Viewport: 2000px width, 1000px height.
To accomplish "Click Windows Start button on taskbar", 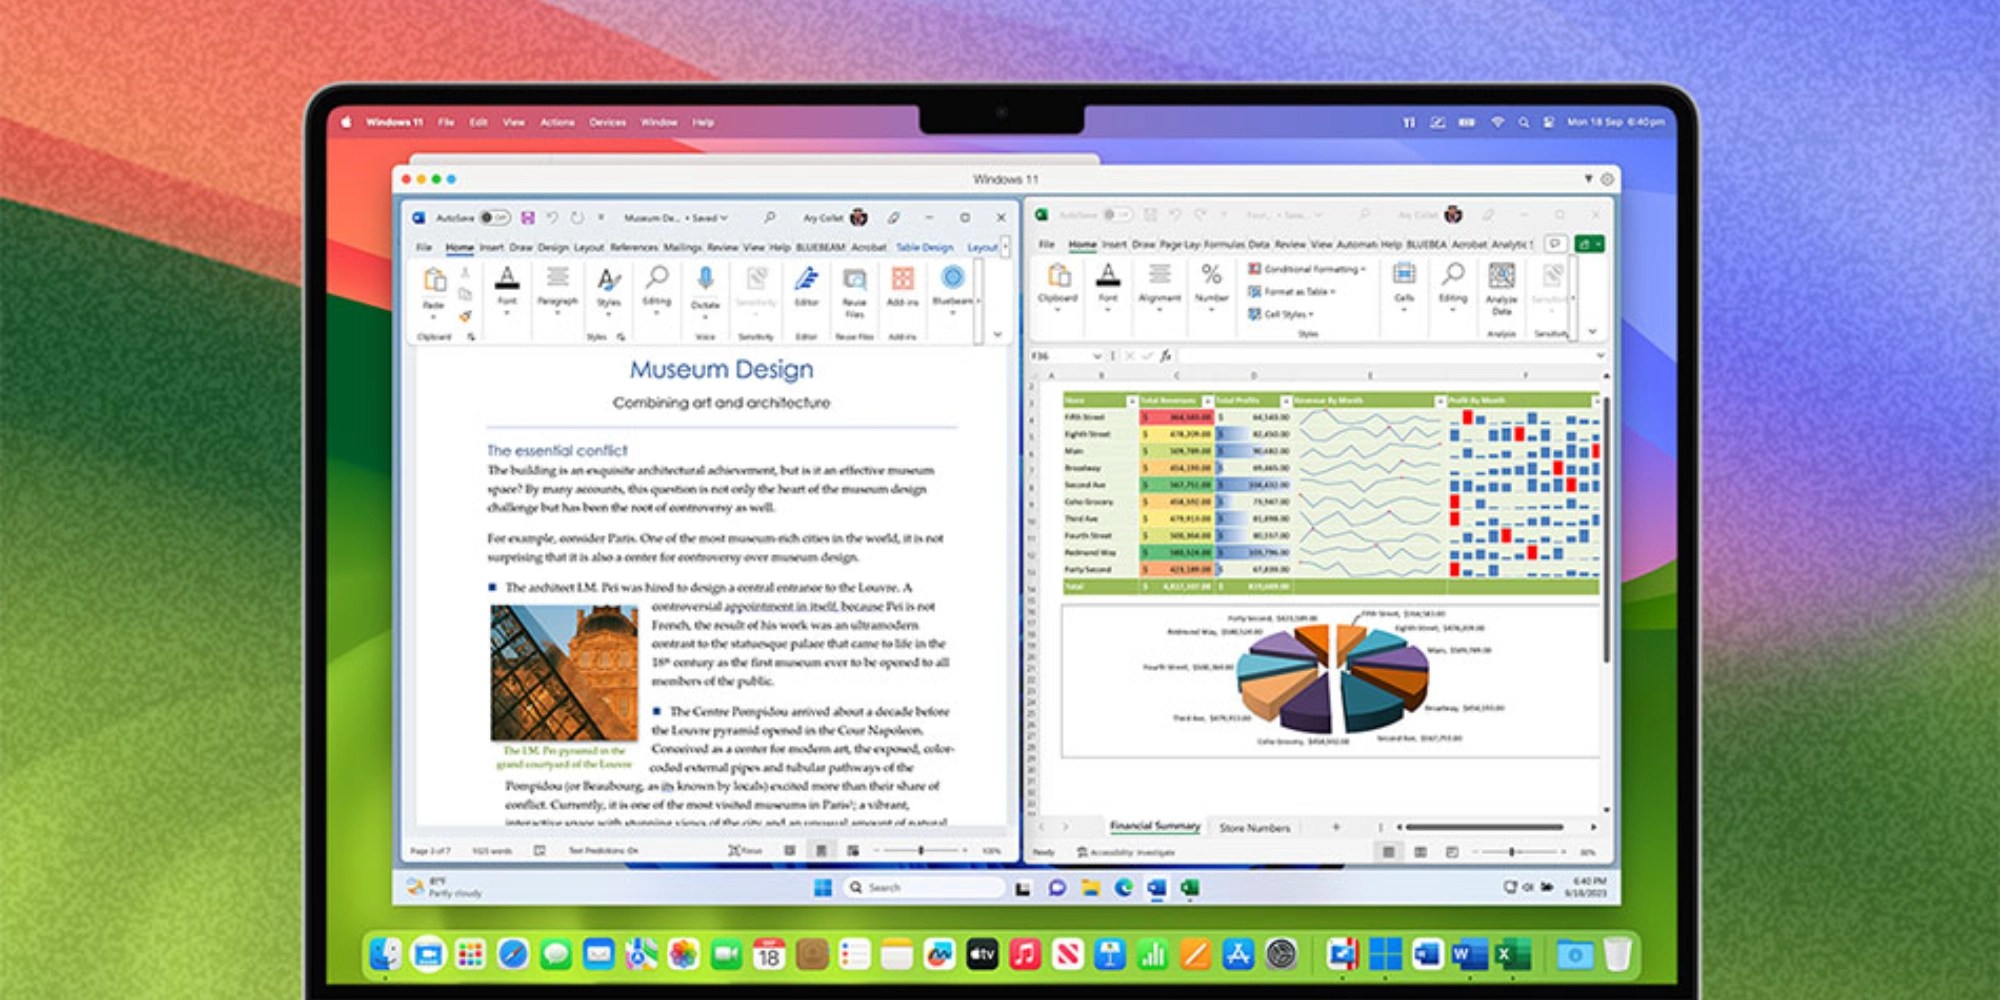I will tap(823, 887).
